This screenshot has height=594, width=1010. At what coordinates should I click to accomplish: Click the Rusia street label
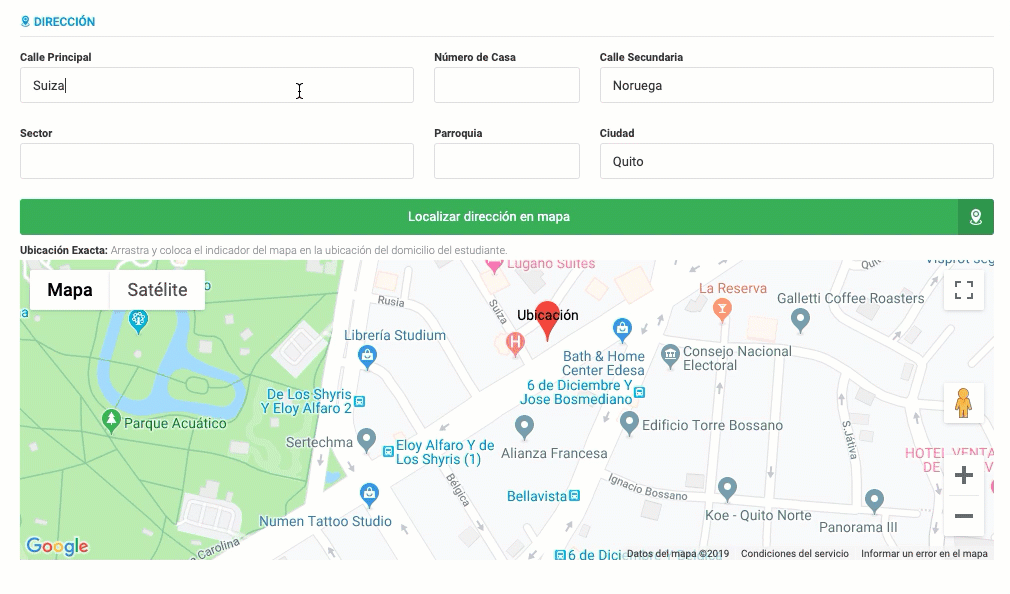[390, 301]
